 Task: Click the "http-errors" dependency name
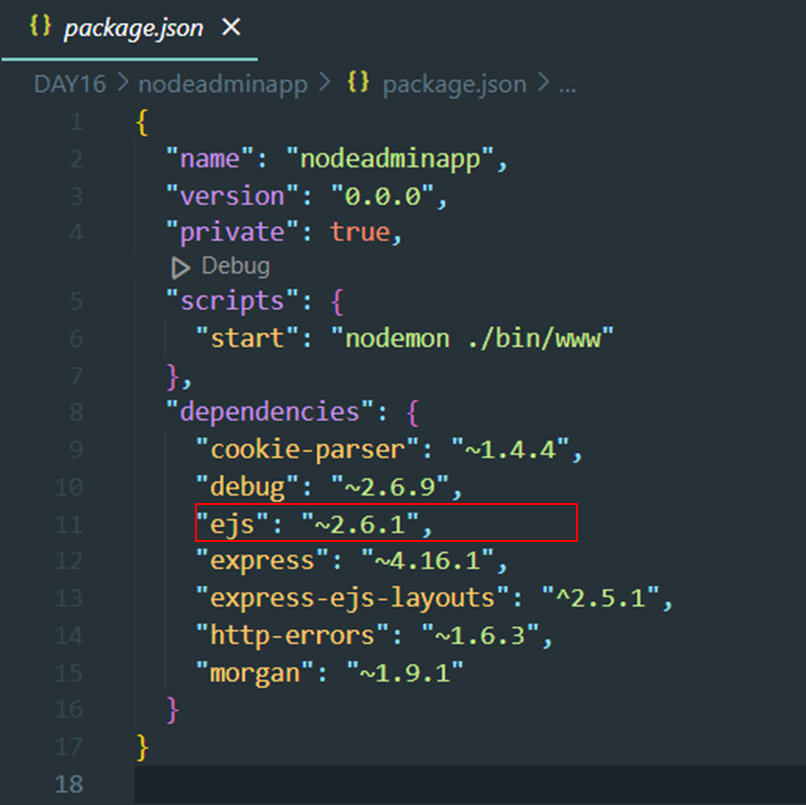pyautogui.click(x=292, y=635)
